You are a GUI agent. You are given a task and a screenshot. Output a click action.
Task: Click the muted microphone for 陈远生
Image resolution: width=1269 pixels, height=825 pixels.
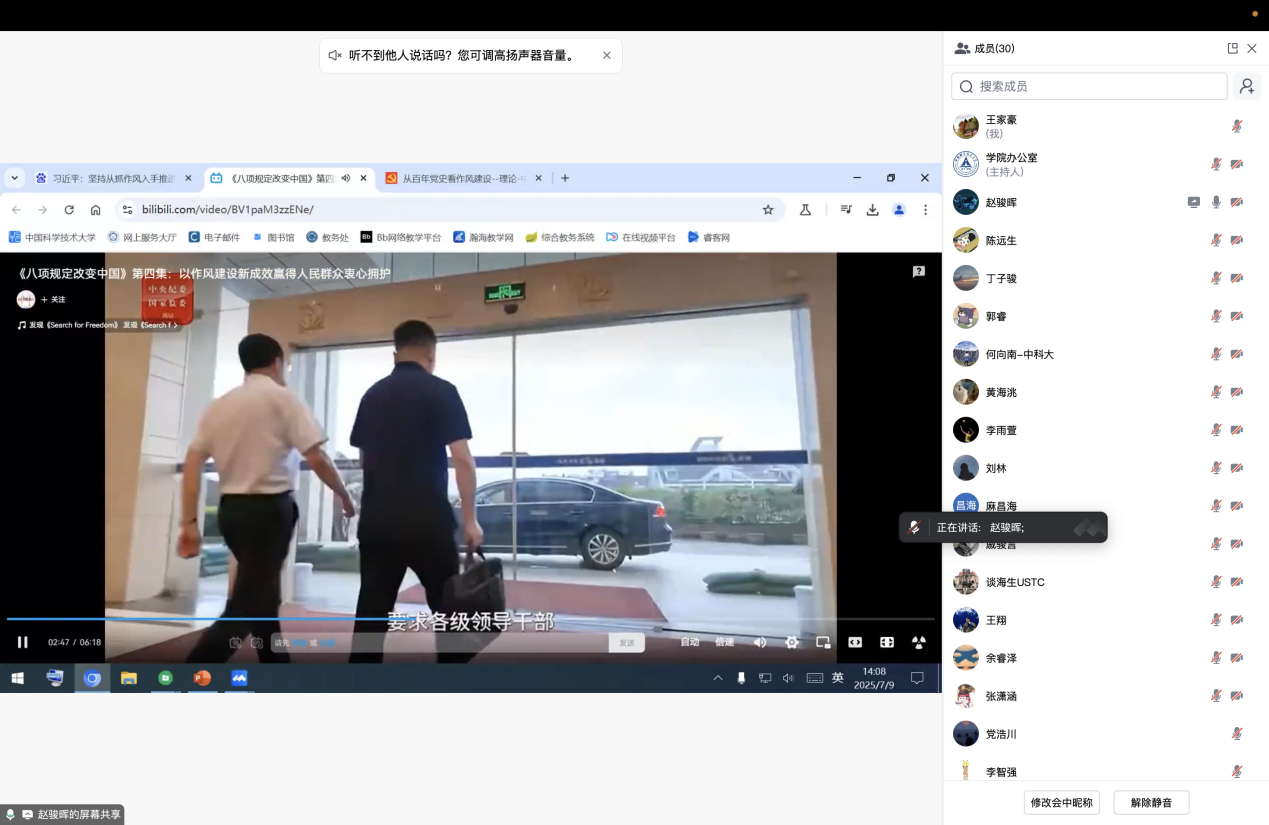coord(1216,240)
